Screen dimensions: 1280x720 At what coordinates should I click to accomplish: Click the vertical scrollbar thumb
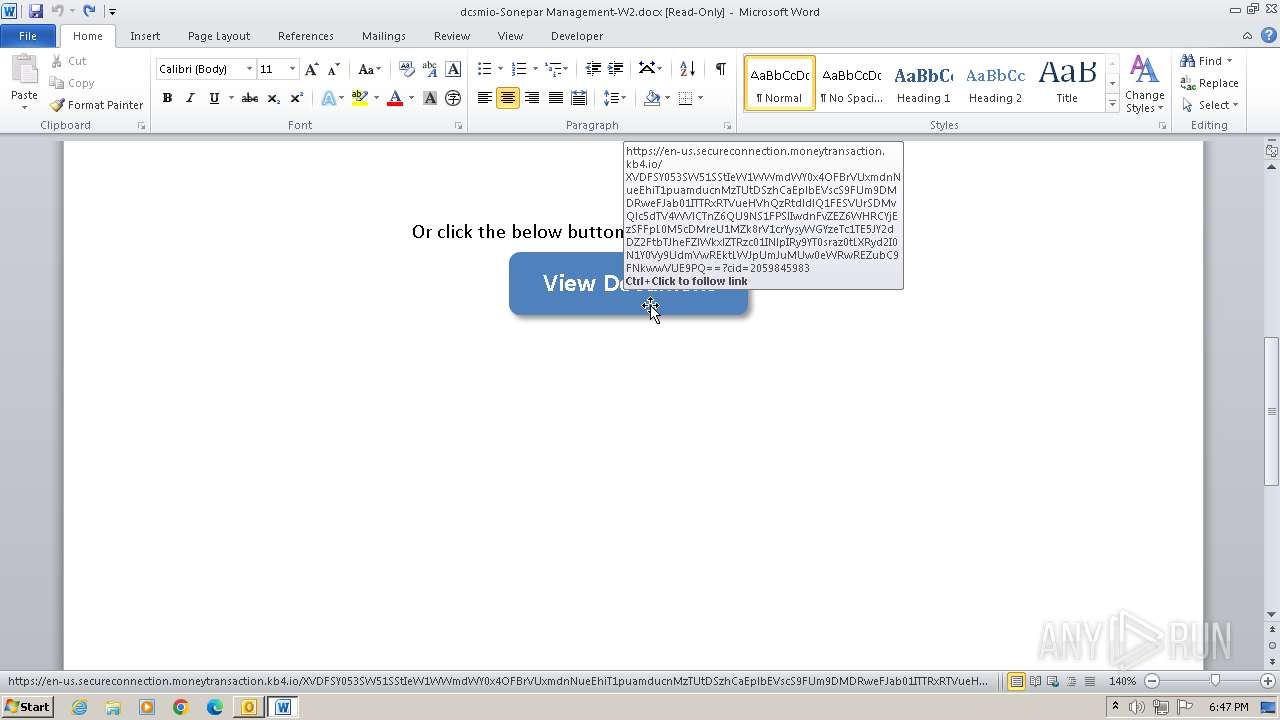coord(1272,412)
